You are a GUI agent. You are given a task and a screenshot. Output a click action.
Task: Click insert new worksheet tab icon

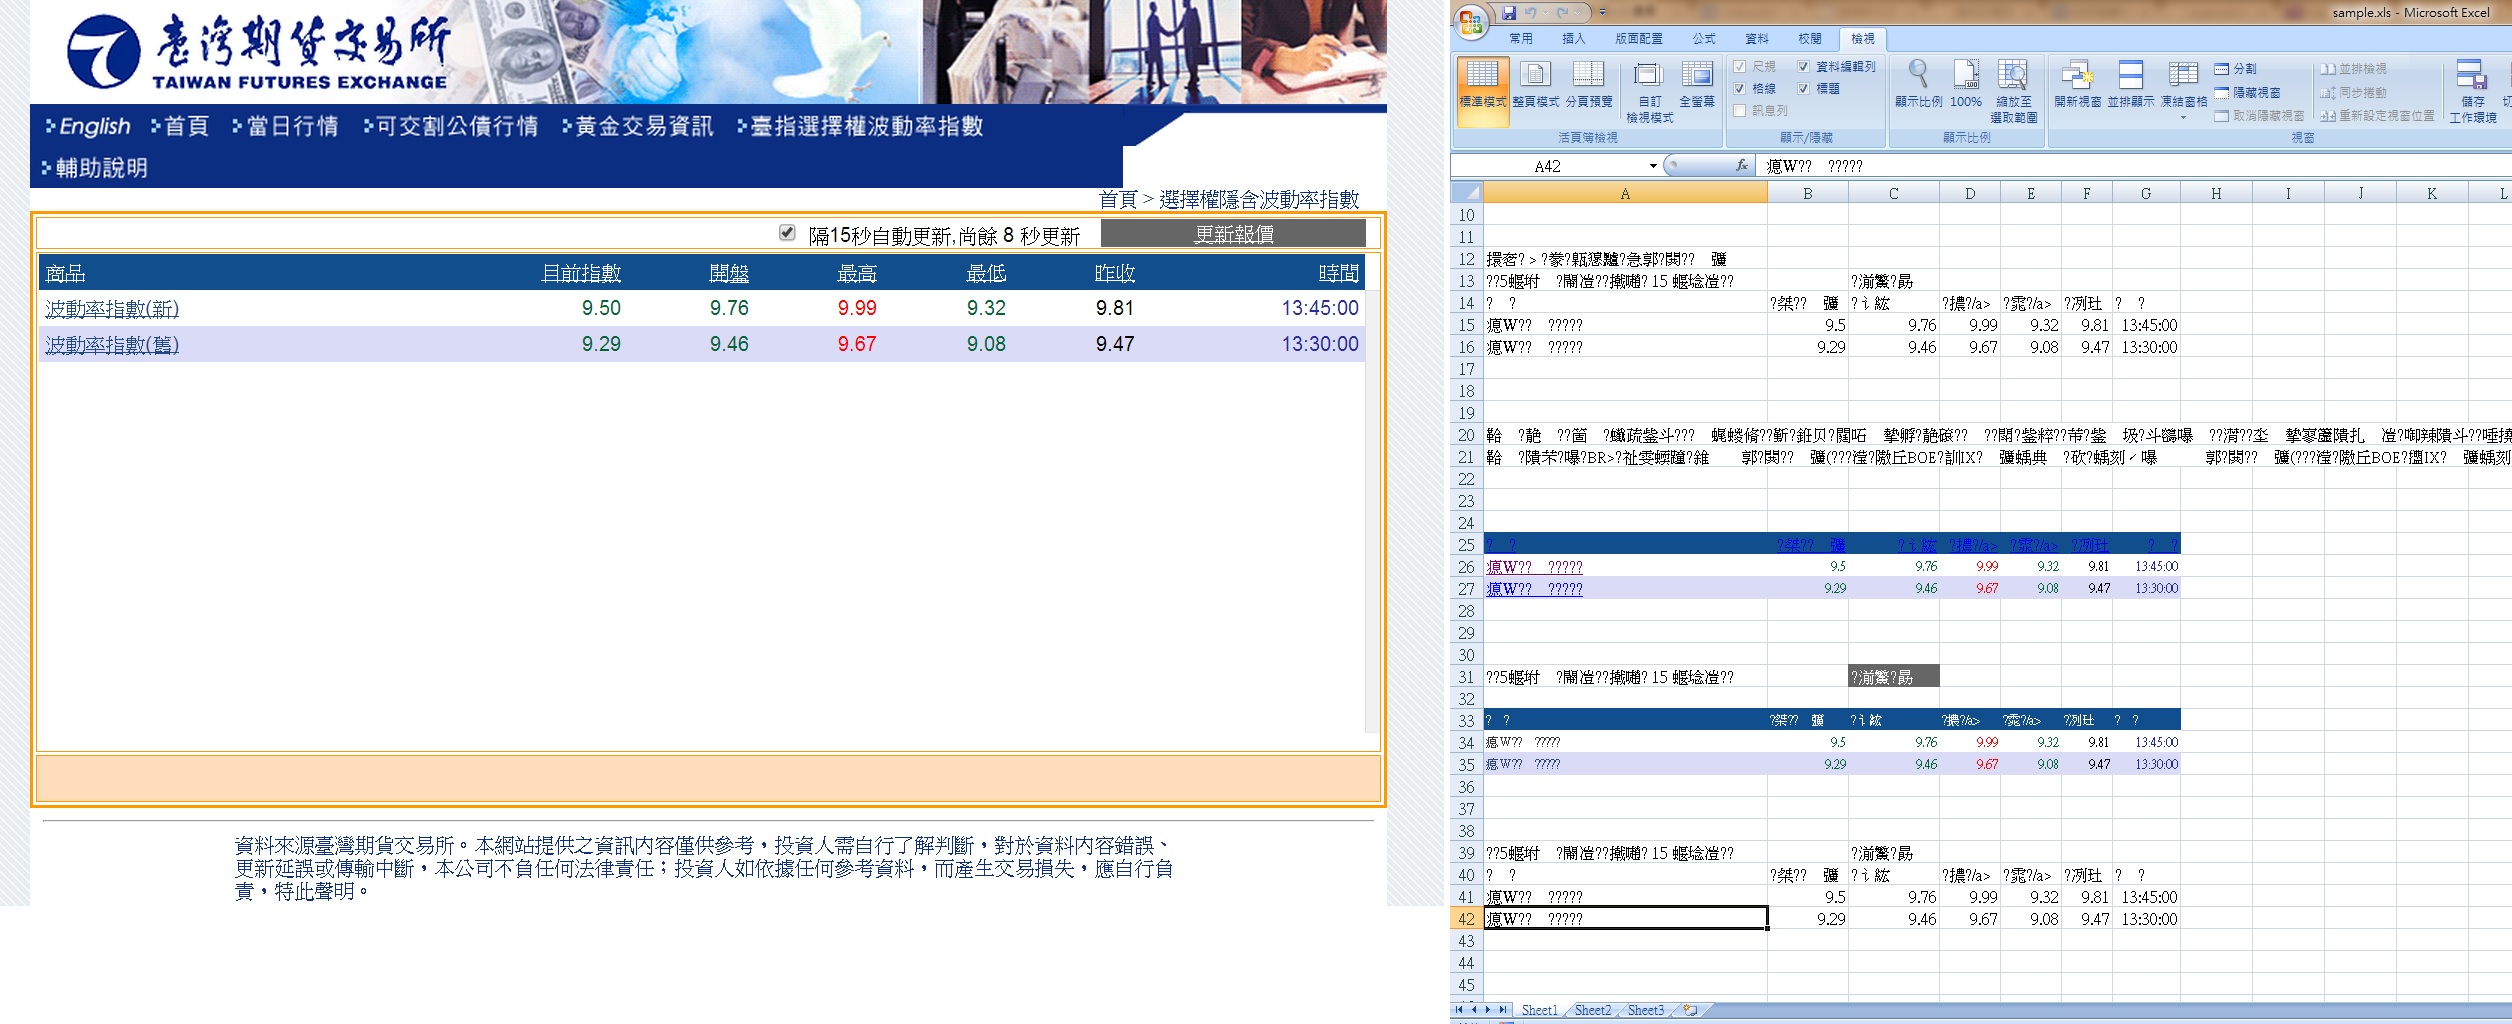1690,1010
